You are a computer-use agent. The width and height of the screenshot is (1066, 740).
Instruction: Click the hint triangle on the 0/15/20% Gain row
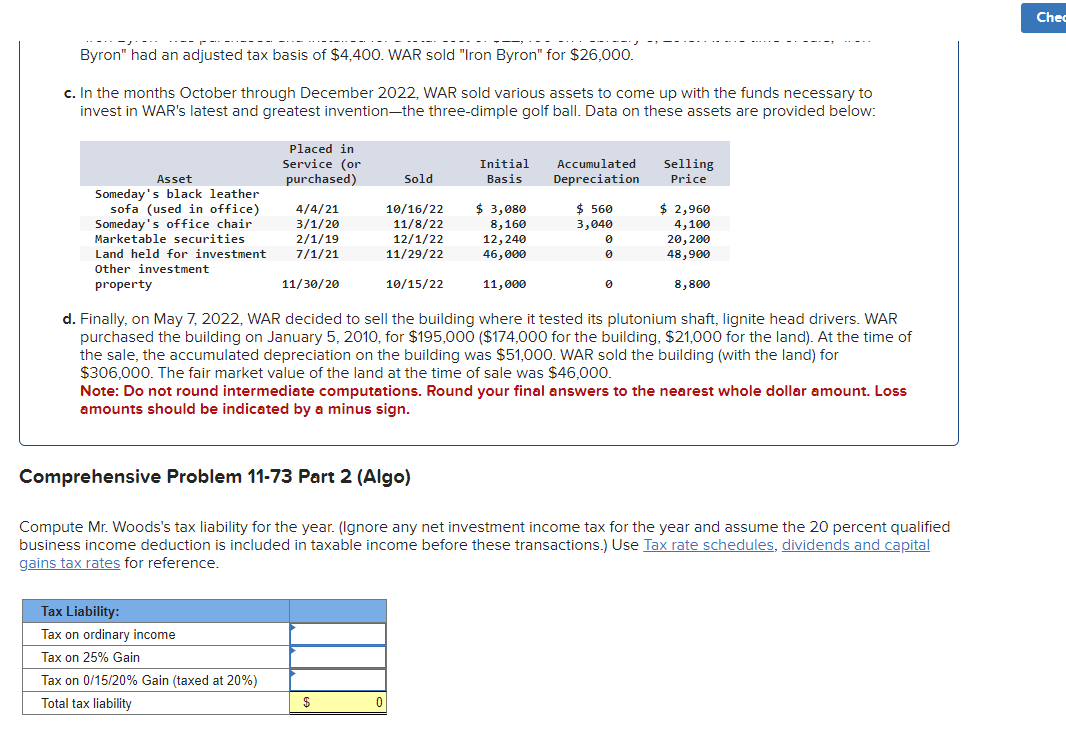coord(291,673)
